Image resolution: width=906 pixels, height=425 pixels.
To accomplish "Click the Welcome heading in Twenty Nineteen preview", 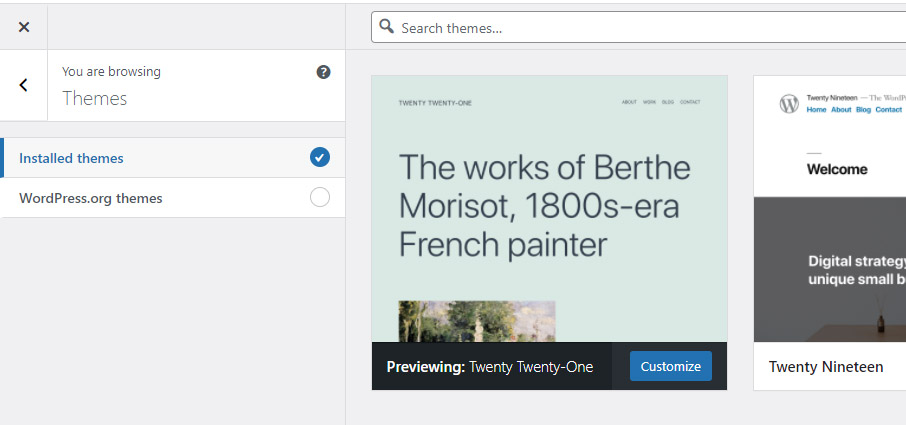I will tap(837, 169).
